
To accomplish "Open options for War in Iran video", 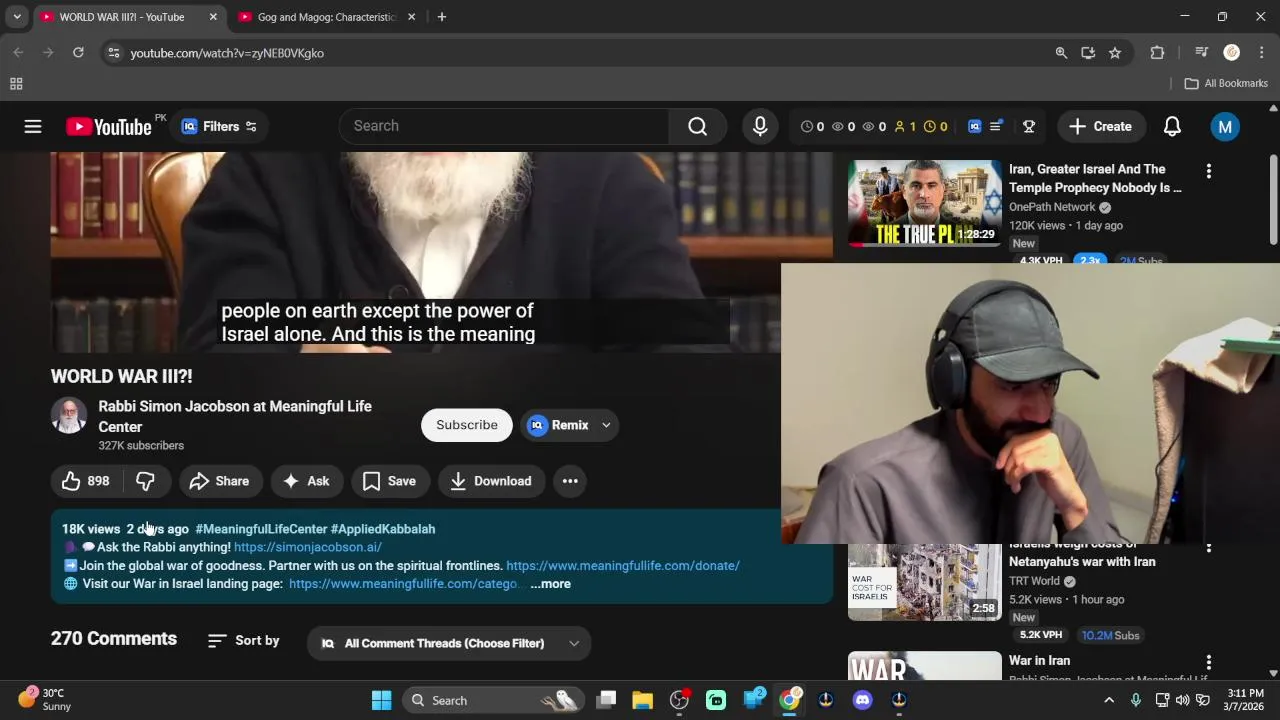I will [x=1209, y=662].
